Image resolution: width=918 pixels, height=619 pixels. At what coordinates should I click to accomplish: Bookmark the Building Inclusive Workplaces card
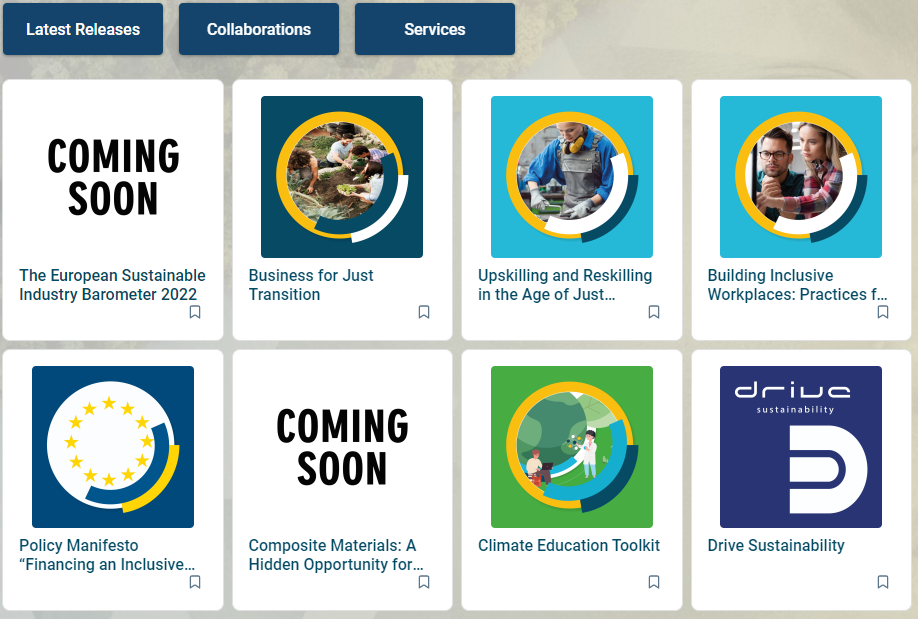tap(883, 312)
